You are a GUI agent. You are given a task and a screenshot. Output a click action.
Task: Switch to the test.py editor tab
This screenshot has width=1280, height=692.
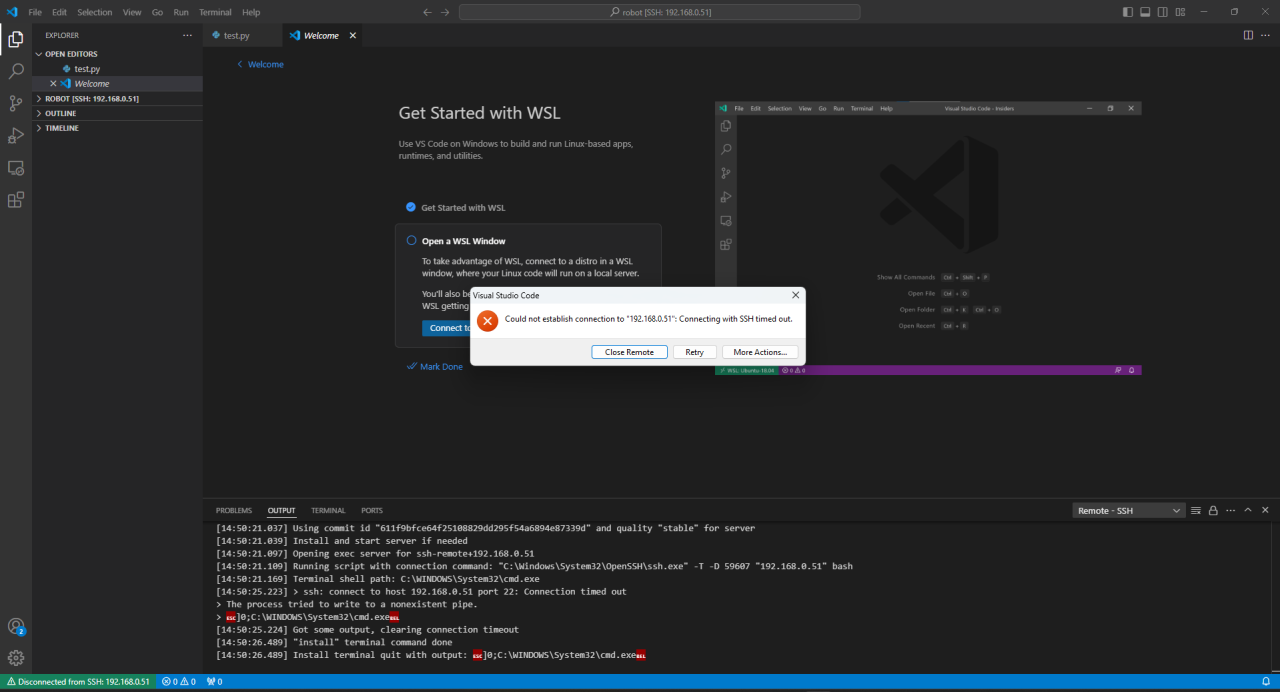(x=241, y=35)
